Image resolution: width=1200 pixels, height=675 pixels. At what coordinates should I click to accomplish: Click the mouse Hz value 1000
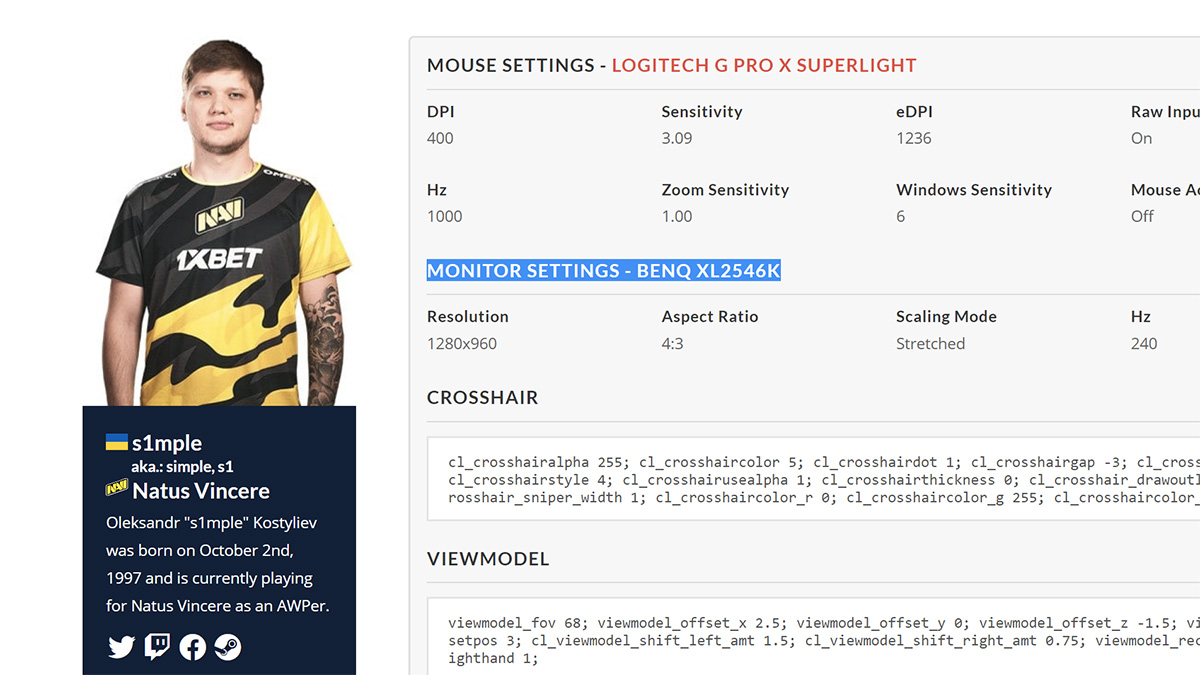click(x=445, y=216)
